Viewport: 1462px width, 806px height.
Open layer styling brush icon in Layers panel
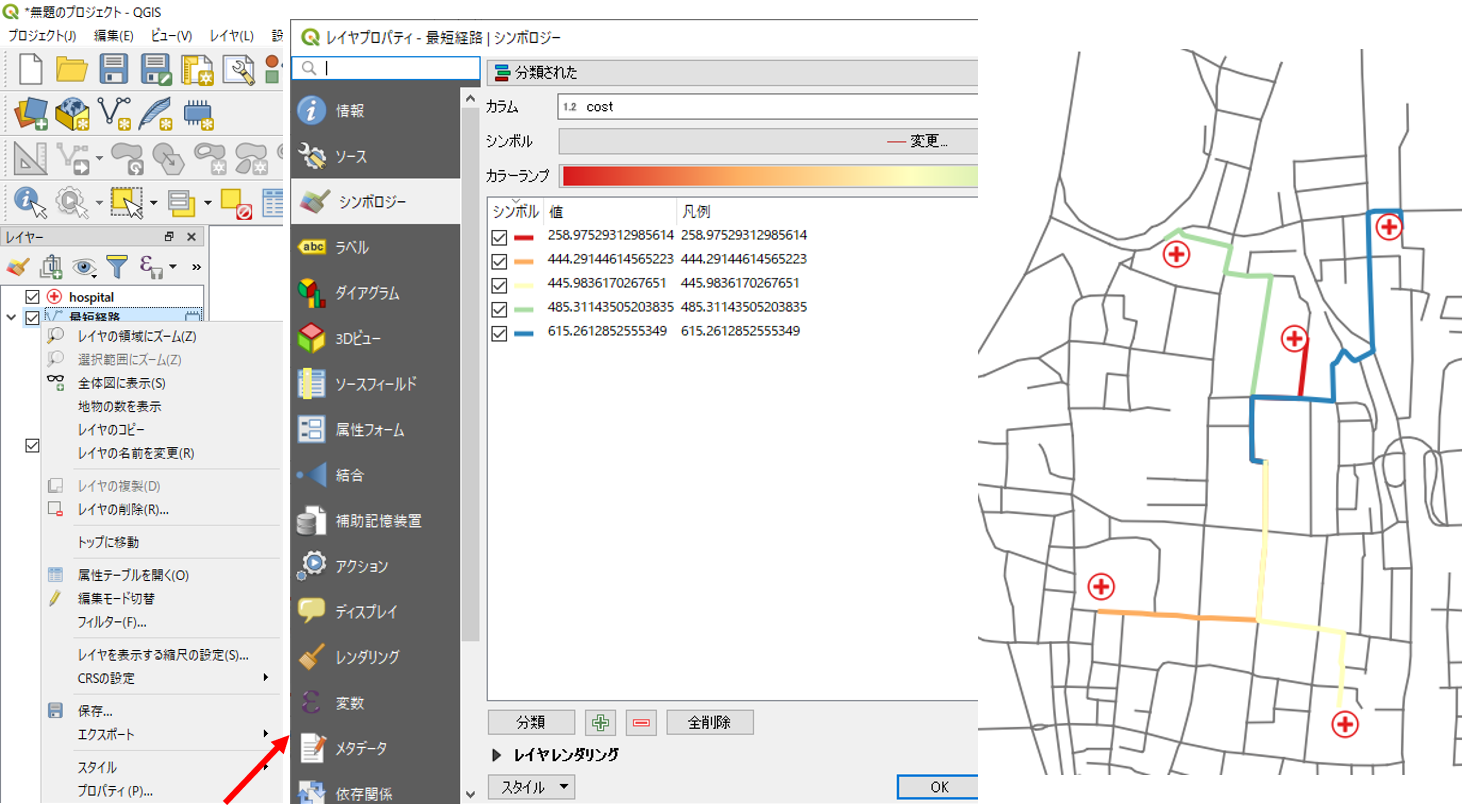(17, 266)
